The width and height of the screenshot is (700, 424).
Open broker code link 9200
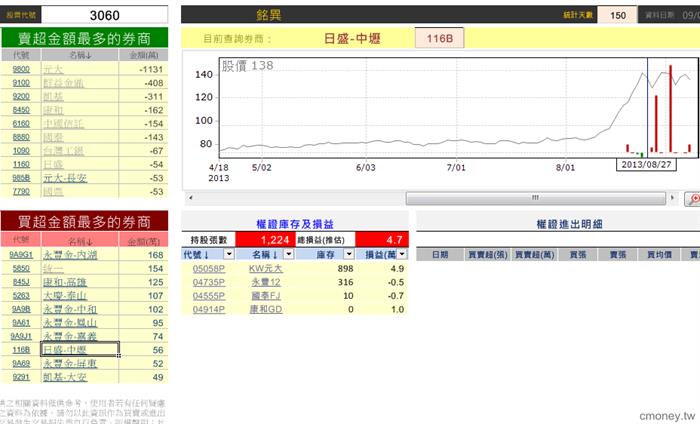(21, 96)
